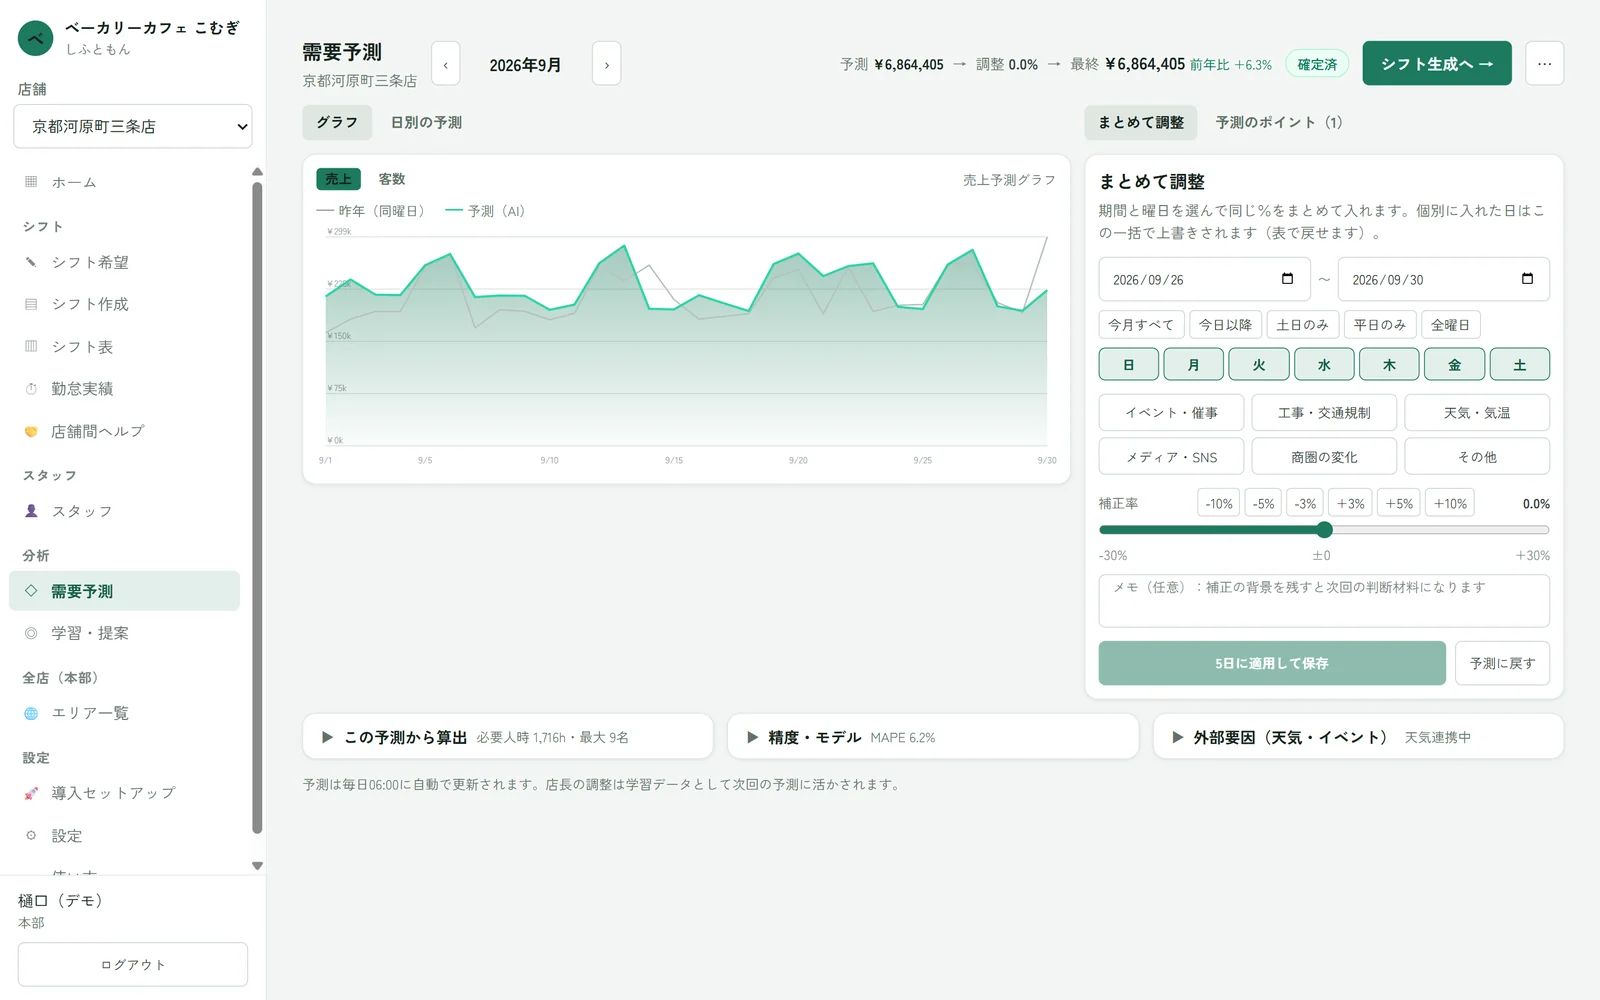Click the シフト生成へ button

tap(1437, 63)
